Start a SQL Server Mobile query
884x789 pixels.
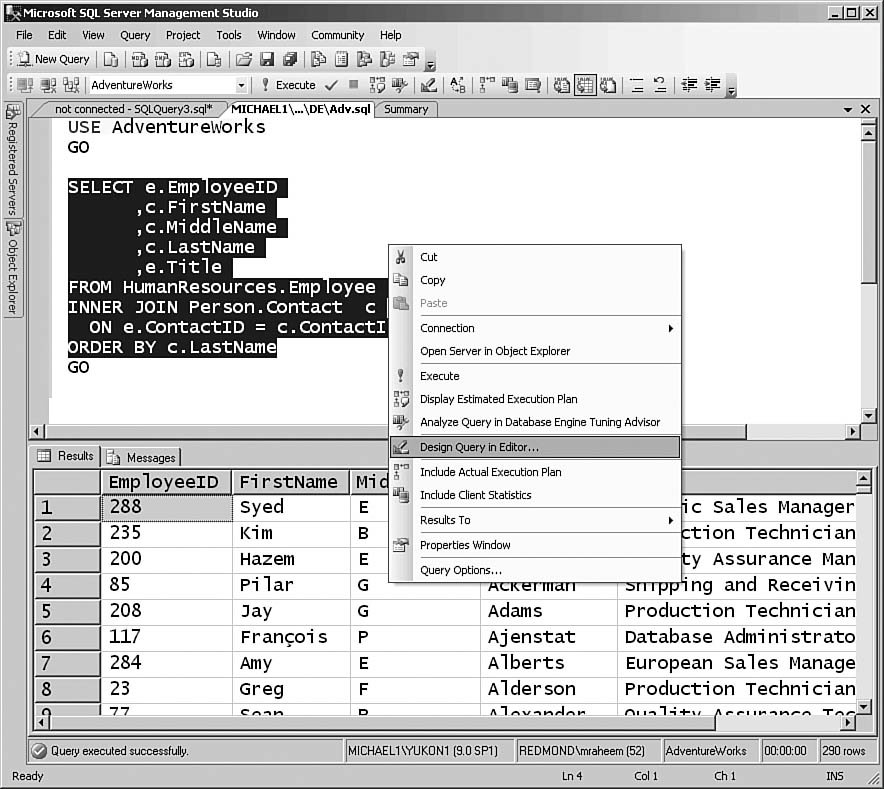[214, 59]
